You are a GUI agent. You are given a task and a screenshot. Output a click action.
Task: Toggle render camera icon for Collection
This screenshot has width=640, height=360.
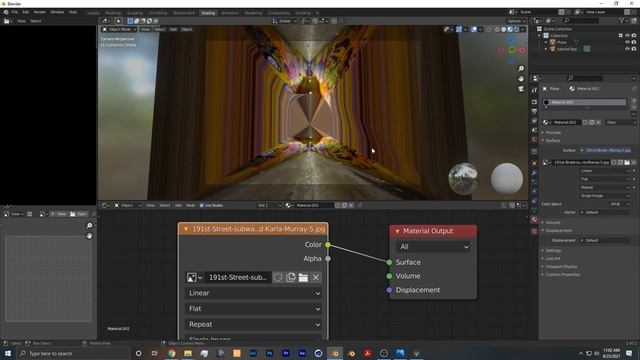tap(634, 36)
